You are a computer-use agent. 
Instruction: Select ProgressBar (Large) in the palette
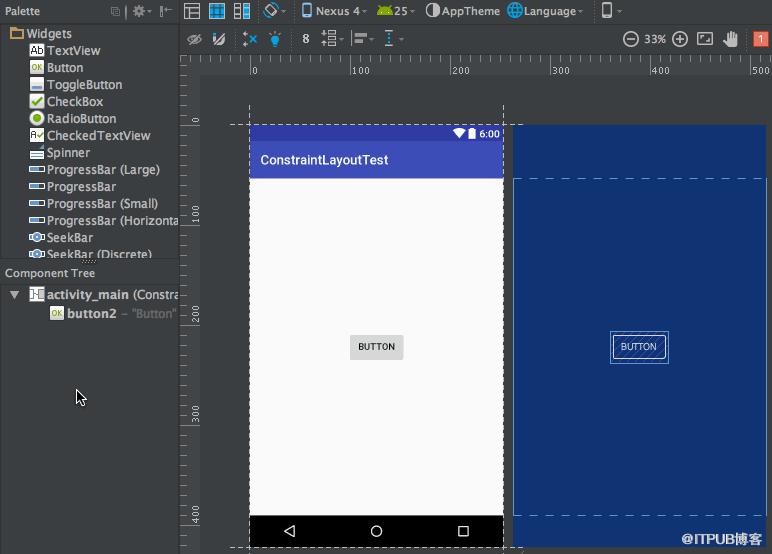[95, 169]
